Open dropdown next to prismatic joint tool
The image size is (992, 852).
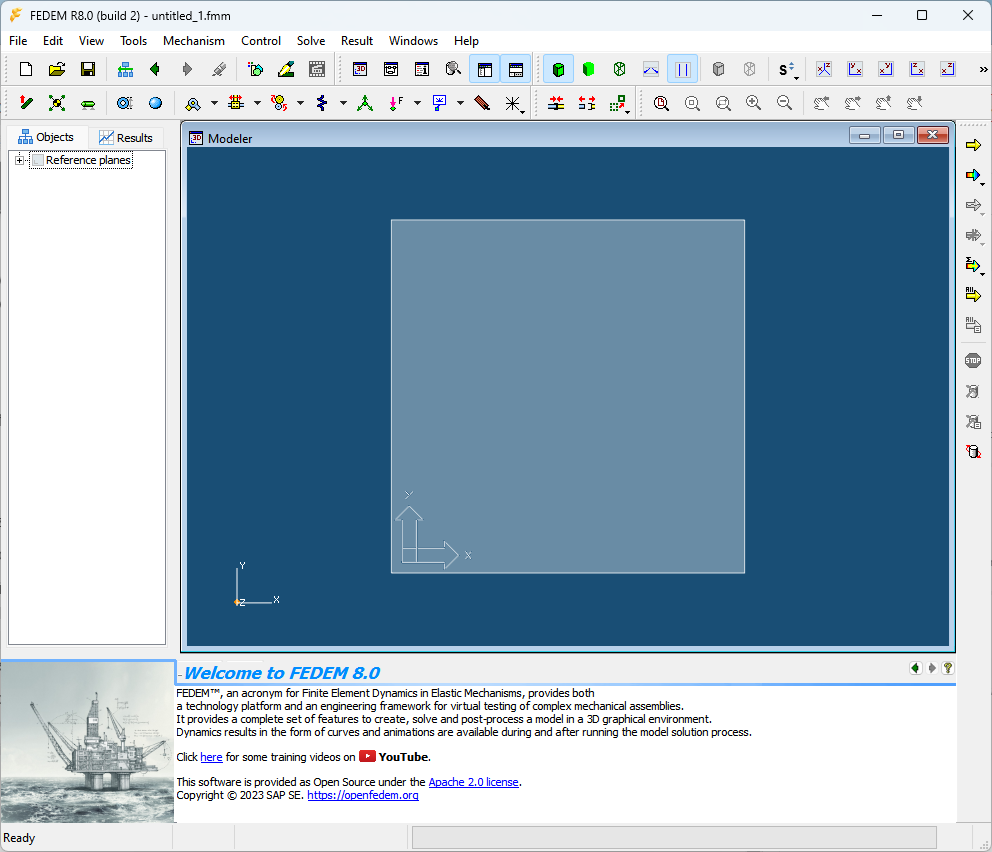(x=257, y=103)
